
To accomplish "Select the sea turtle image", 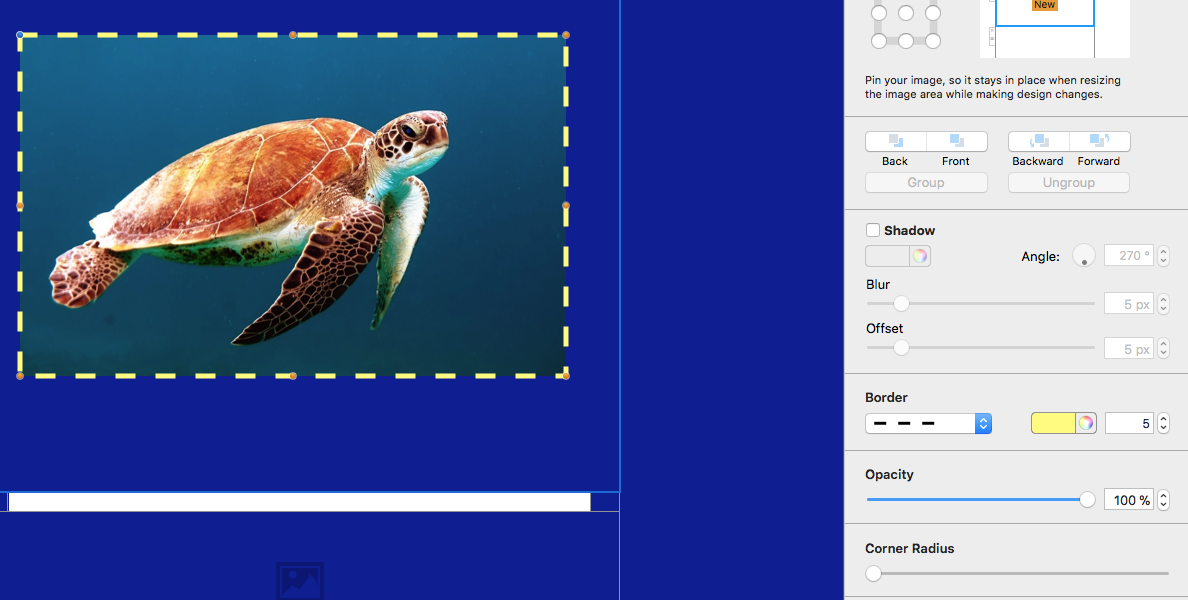I will coord(292,205).
